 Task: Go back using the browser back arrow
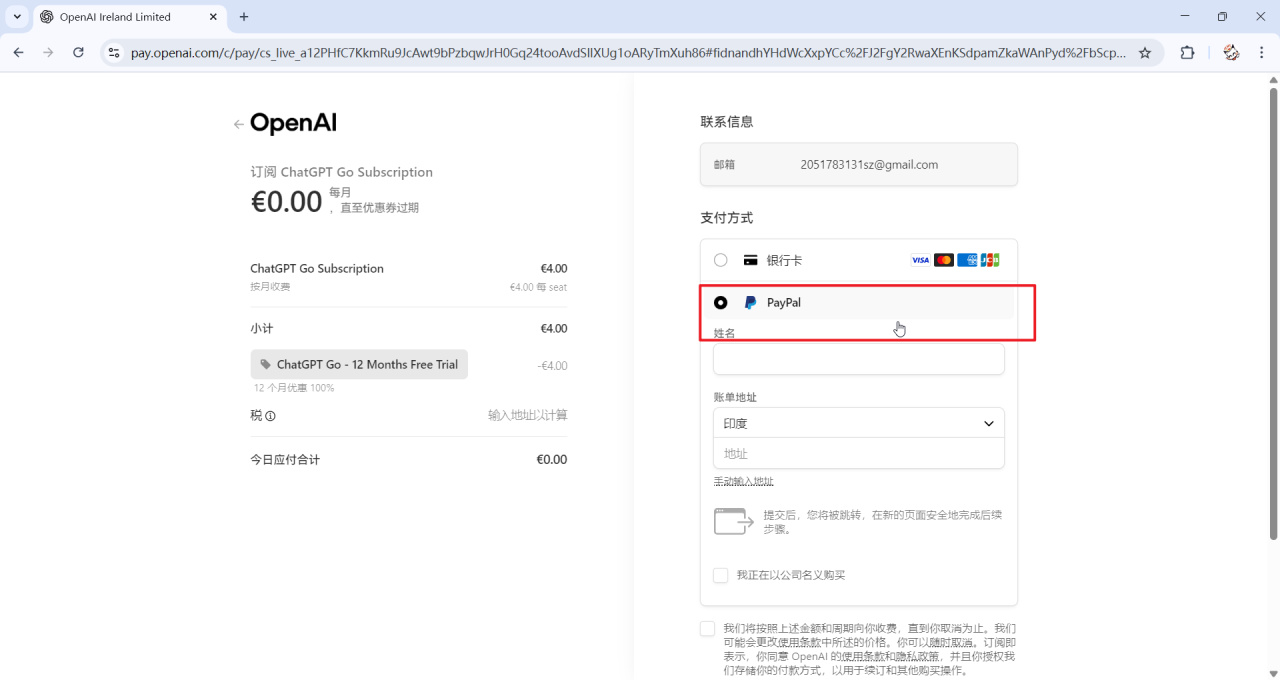click(x=18, y=53)
